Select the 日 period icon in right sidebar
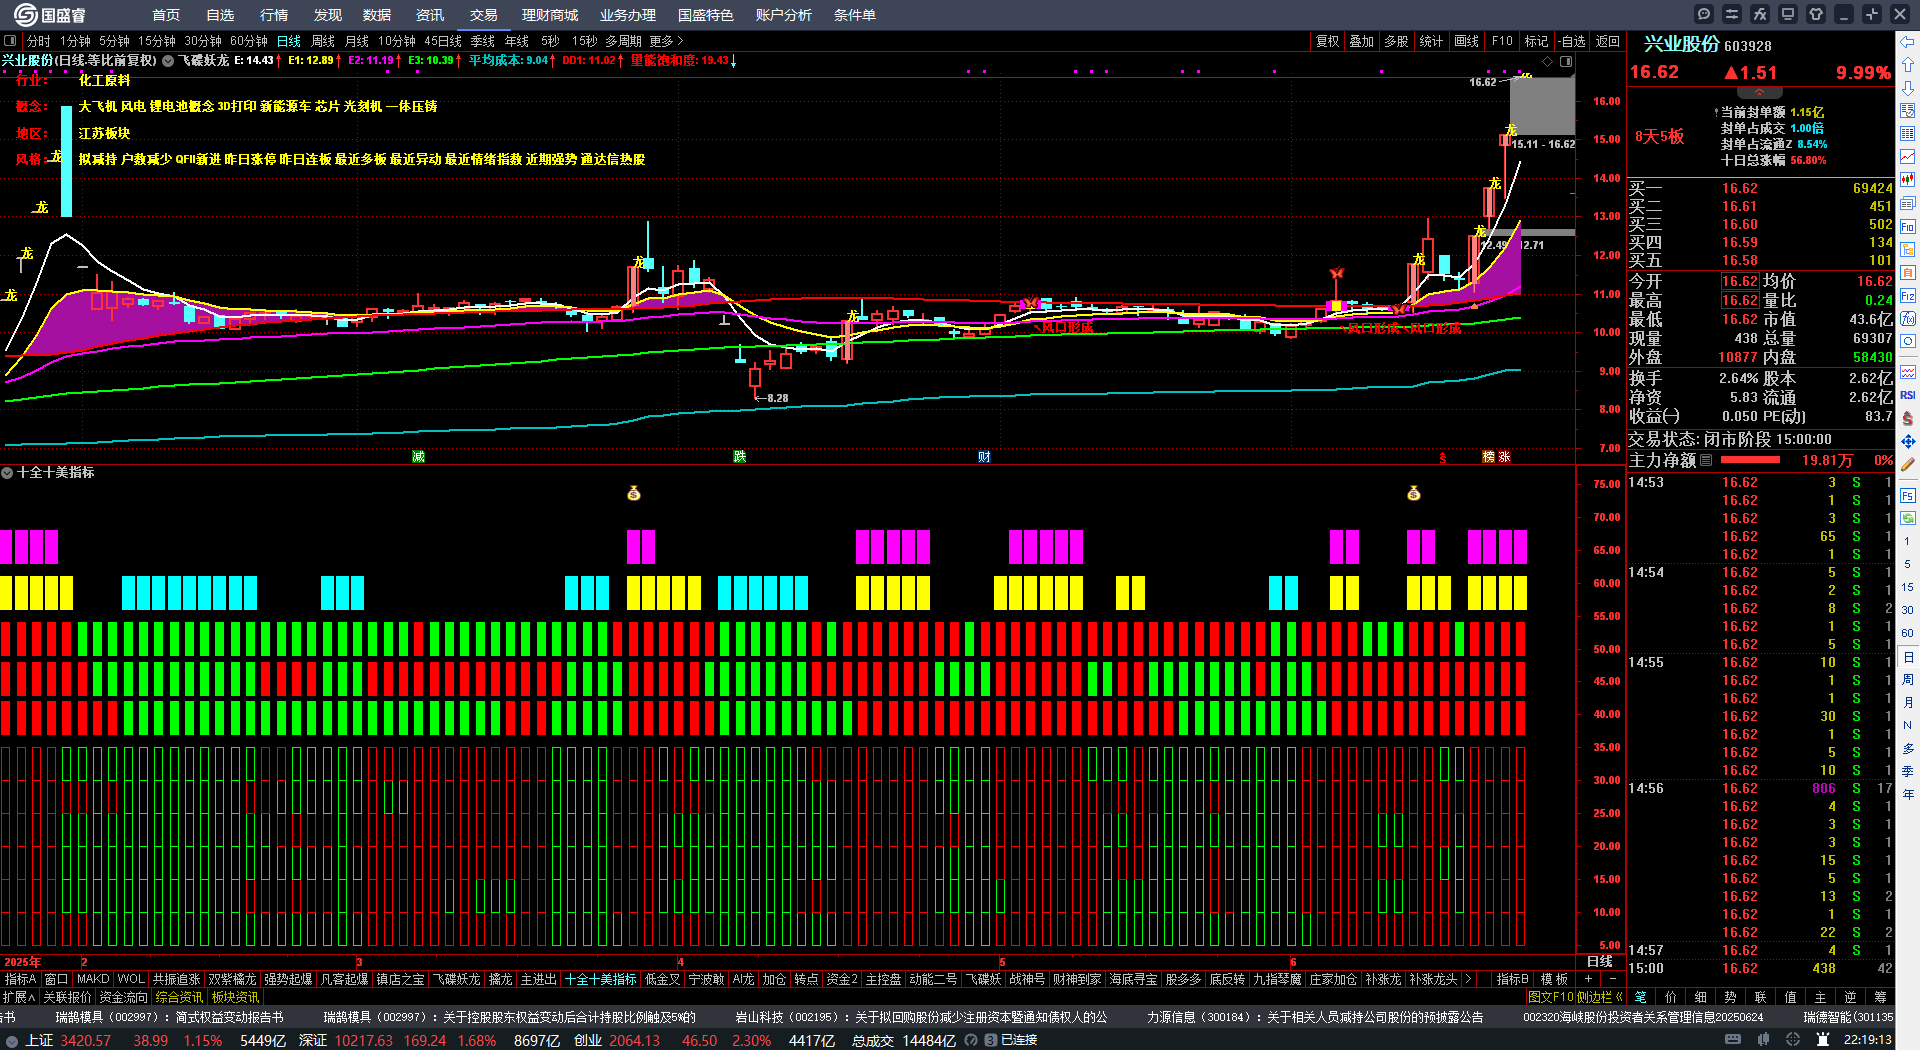Viewport: 1920px width, 1050px height. click(1908, 657)
